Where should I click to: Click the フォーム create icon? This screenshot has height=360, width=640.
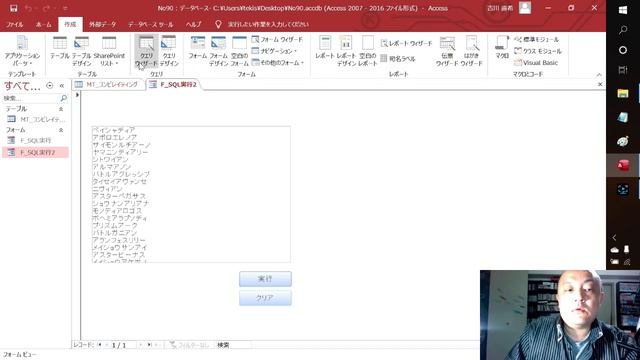coord(198,47)
